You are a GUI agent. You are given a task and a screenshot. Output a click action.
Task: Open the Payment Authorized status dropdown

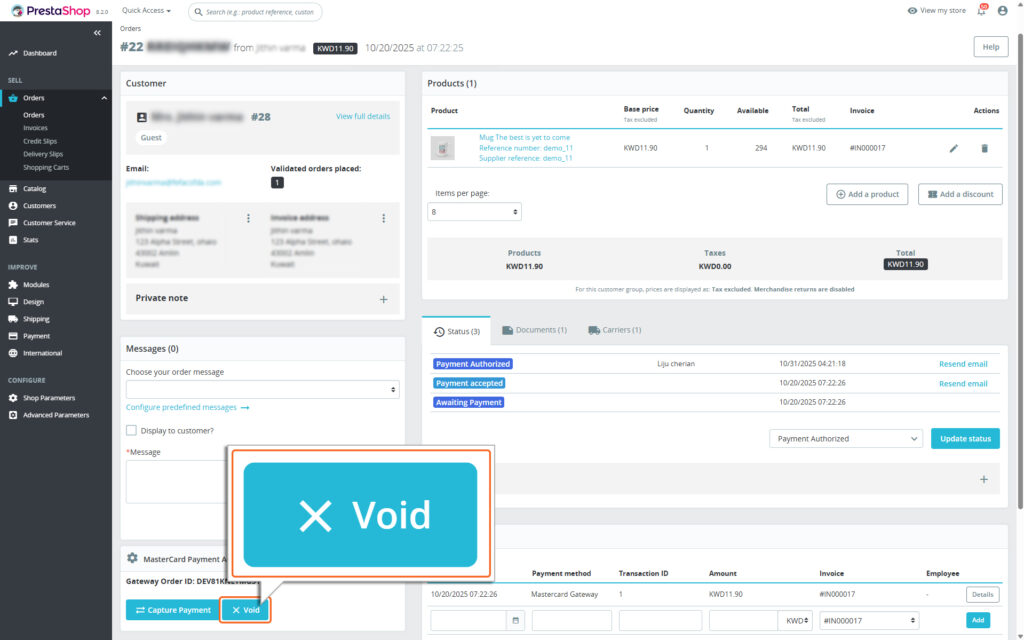(845, 438)
